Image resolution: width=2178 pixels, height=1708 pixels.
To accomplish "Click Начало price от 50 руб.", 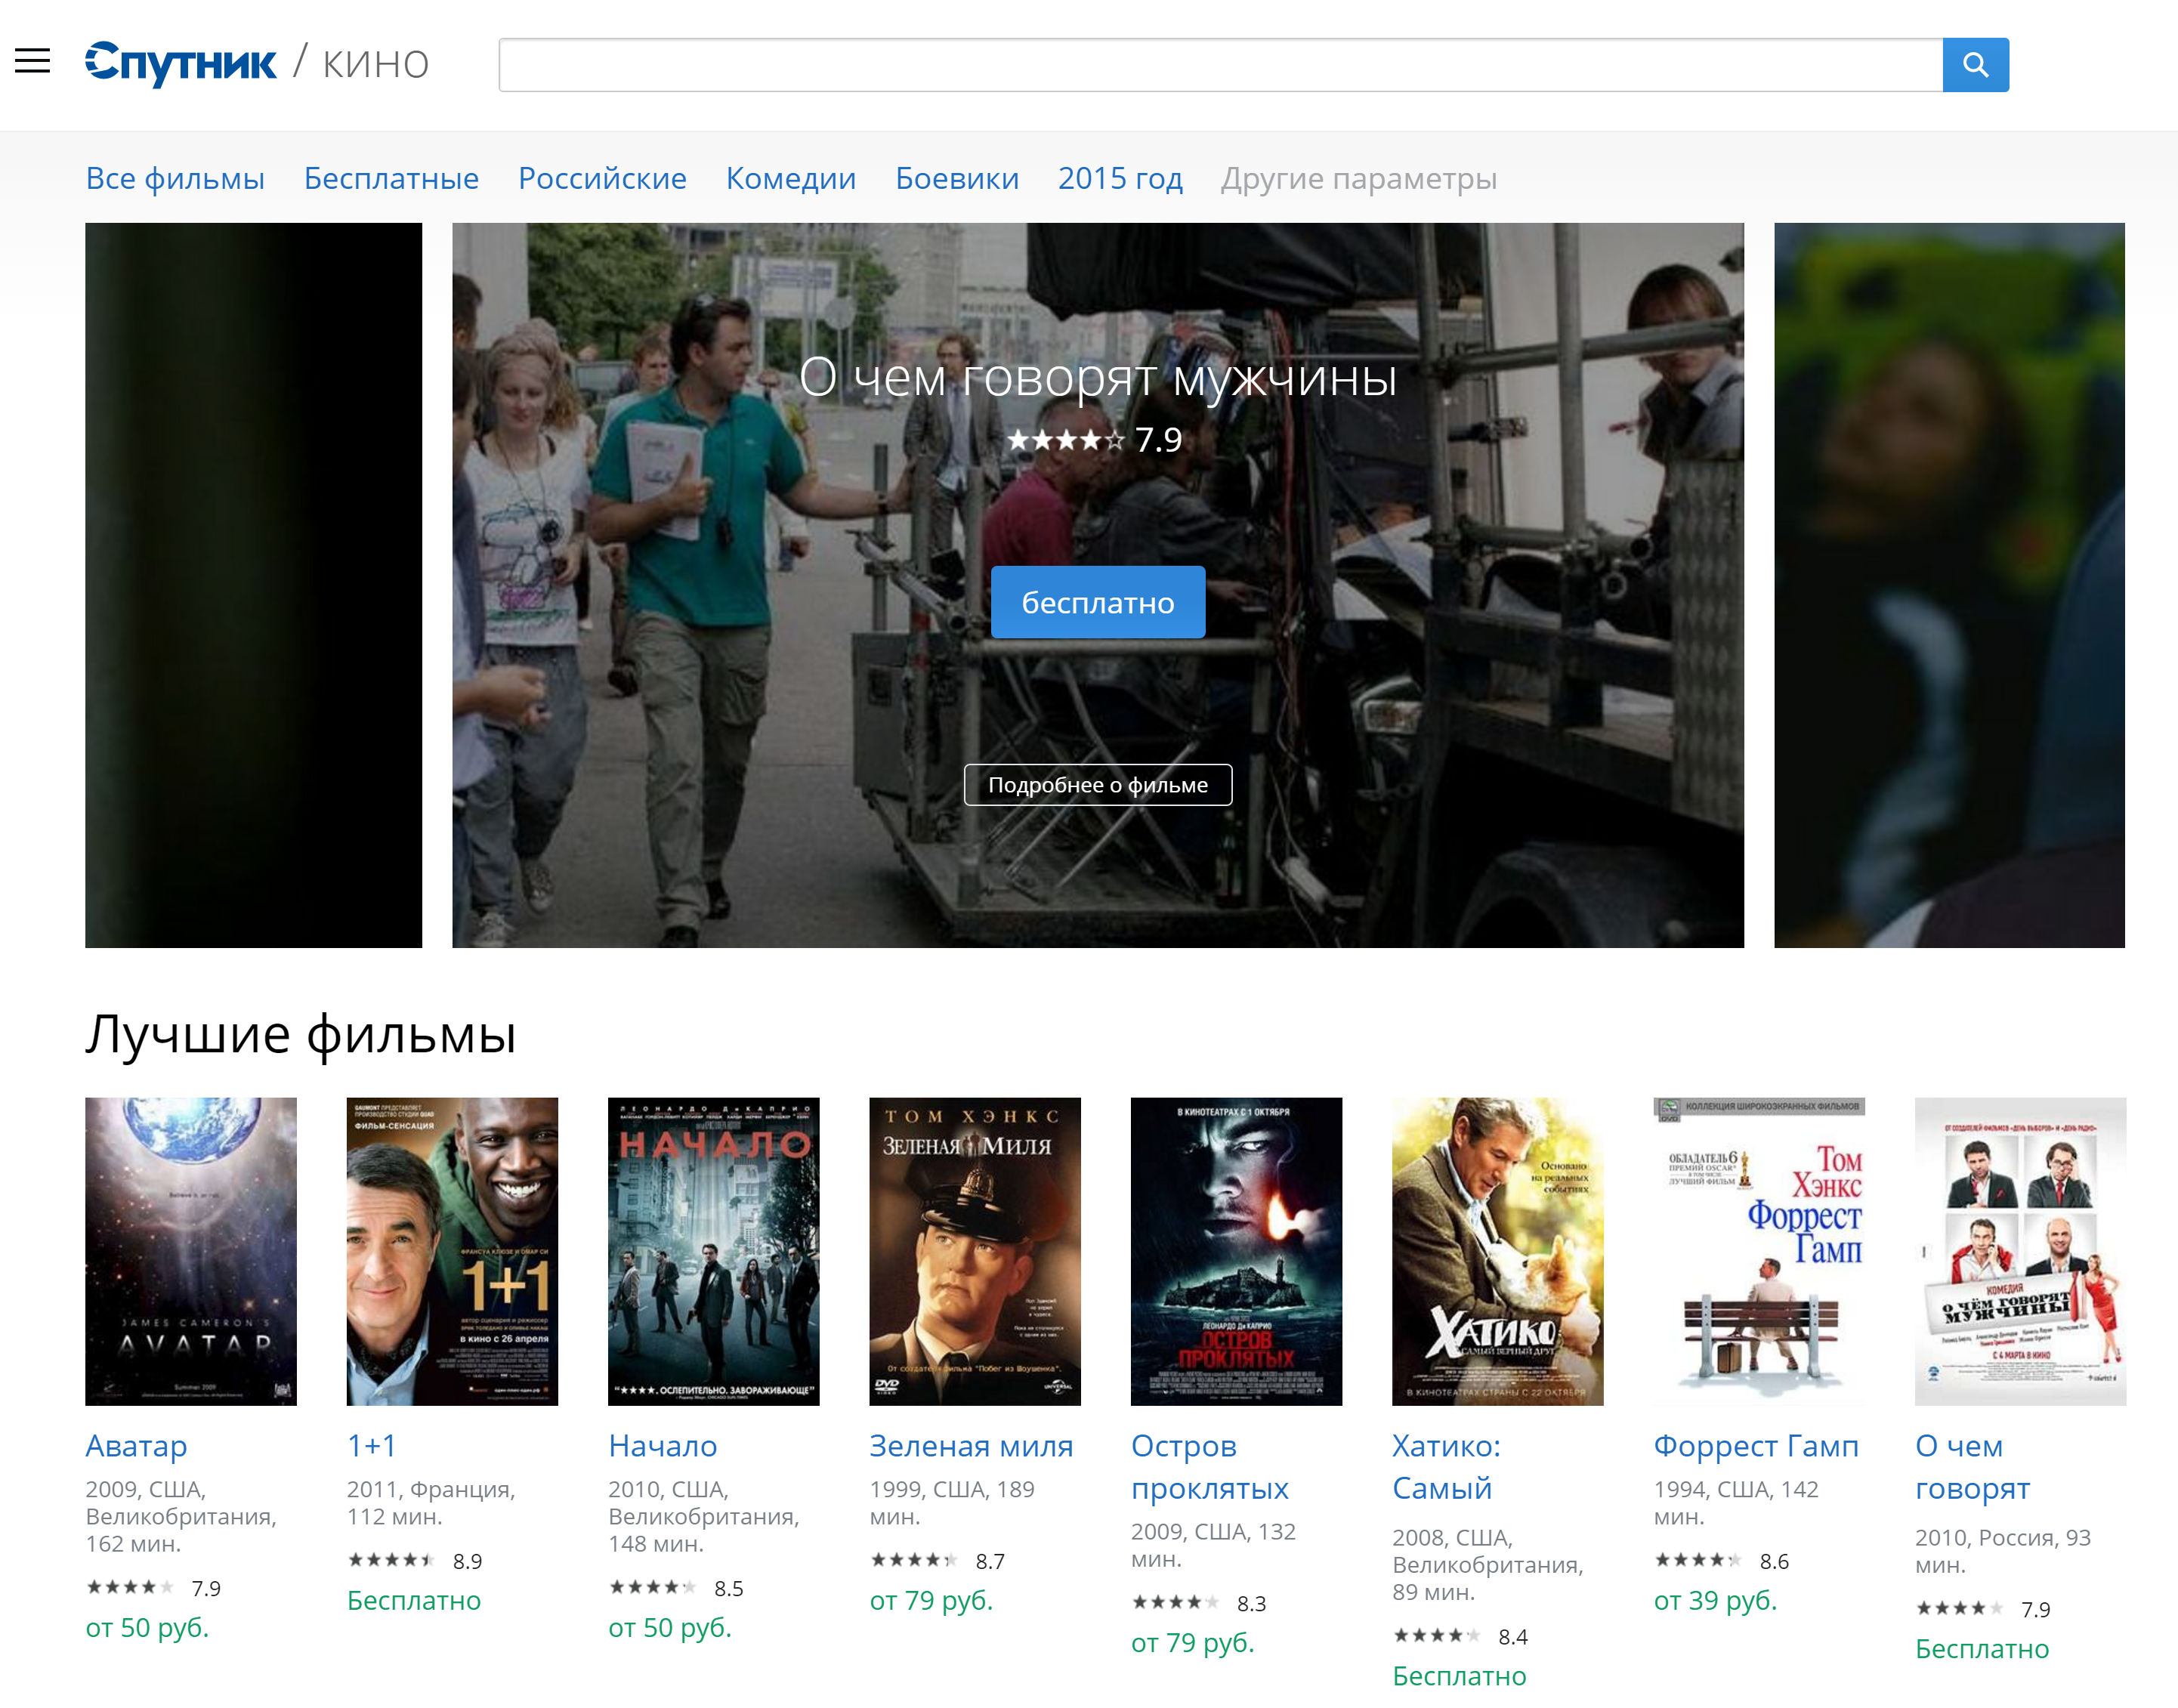I will click(670, 1628).
